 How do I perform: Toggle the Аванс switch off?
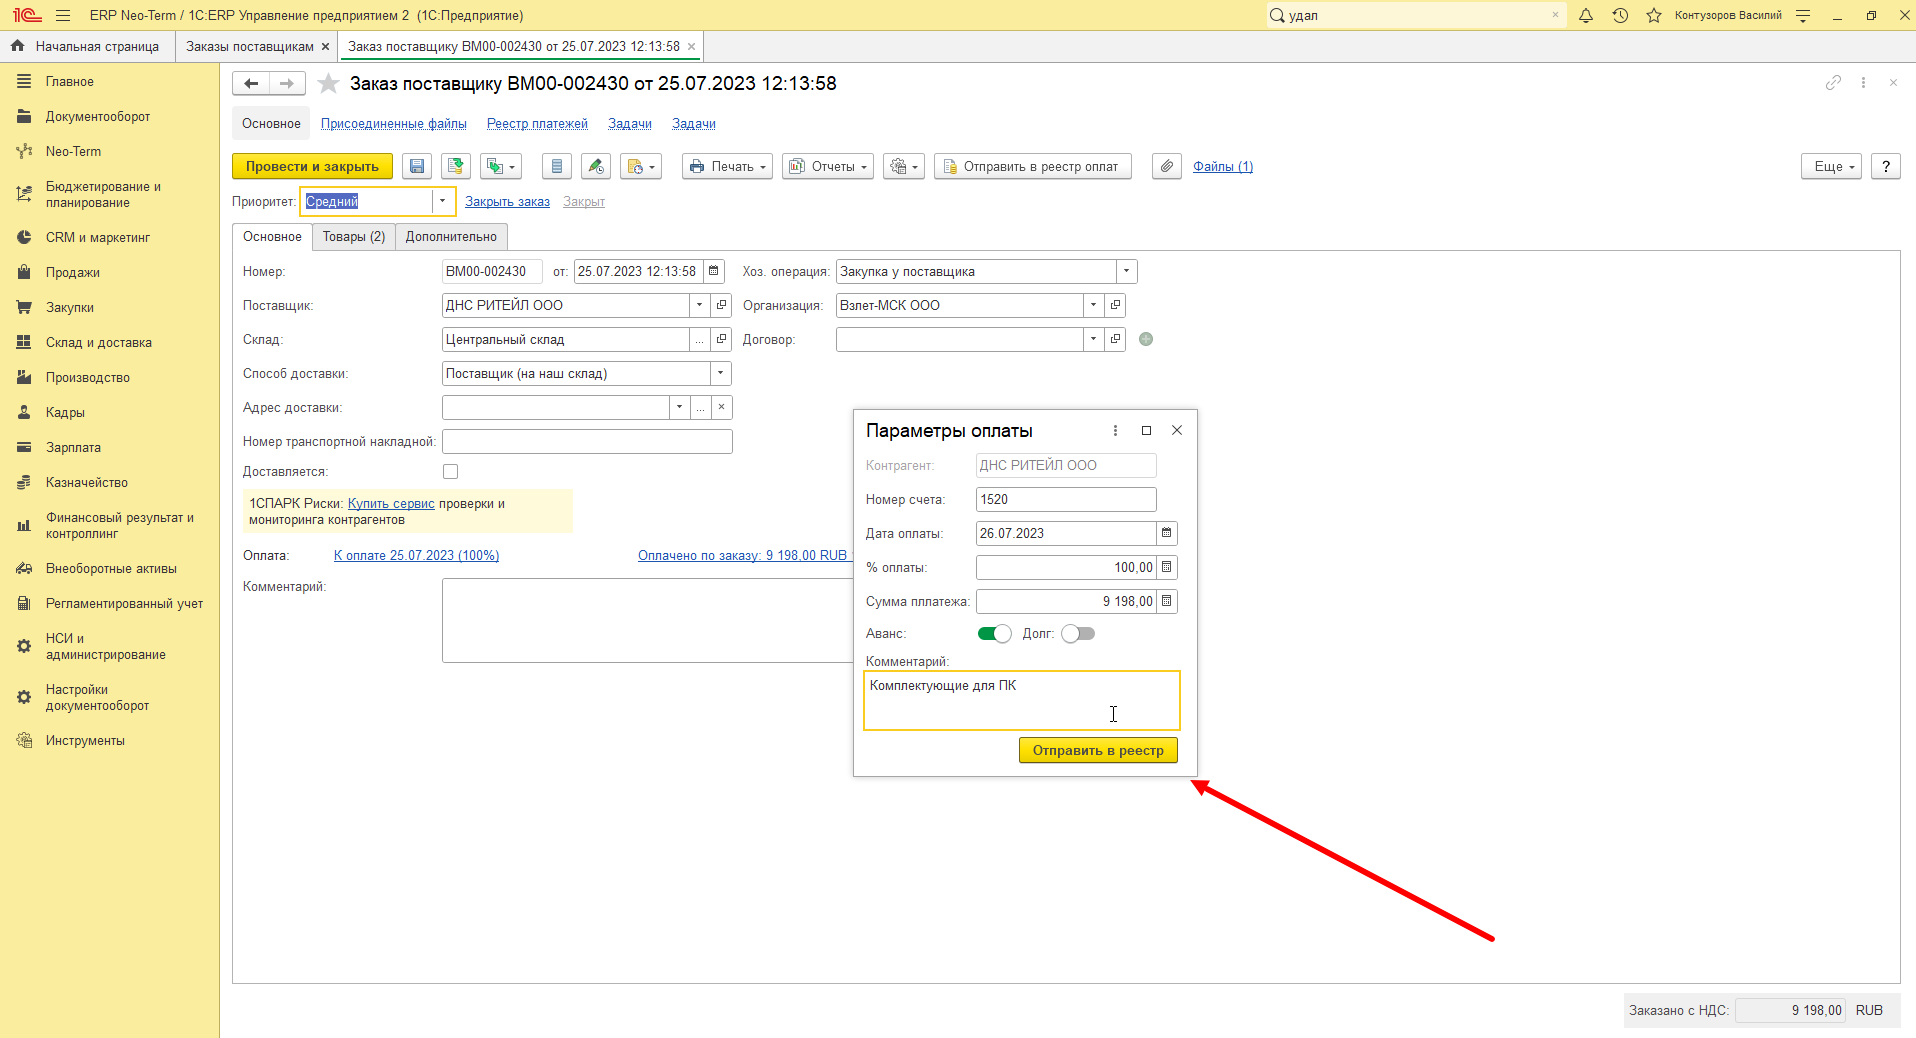click(x=994, y=633)
